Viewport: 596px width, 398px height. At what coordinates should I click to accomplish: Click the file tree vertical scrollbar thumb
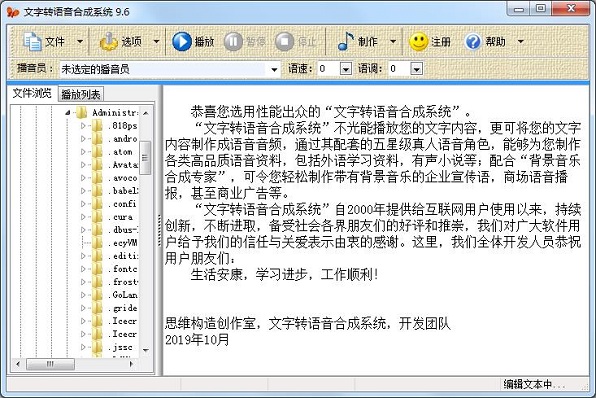(145, 157)
